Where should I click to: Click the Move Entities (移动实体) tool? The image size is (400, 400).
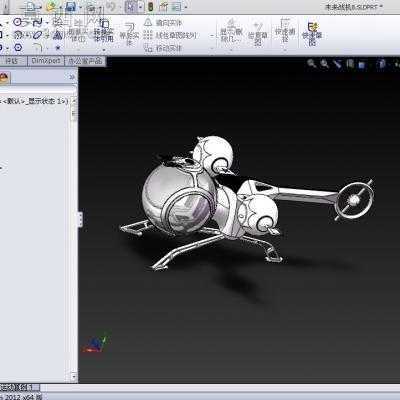(163, 48)
